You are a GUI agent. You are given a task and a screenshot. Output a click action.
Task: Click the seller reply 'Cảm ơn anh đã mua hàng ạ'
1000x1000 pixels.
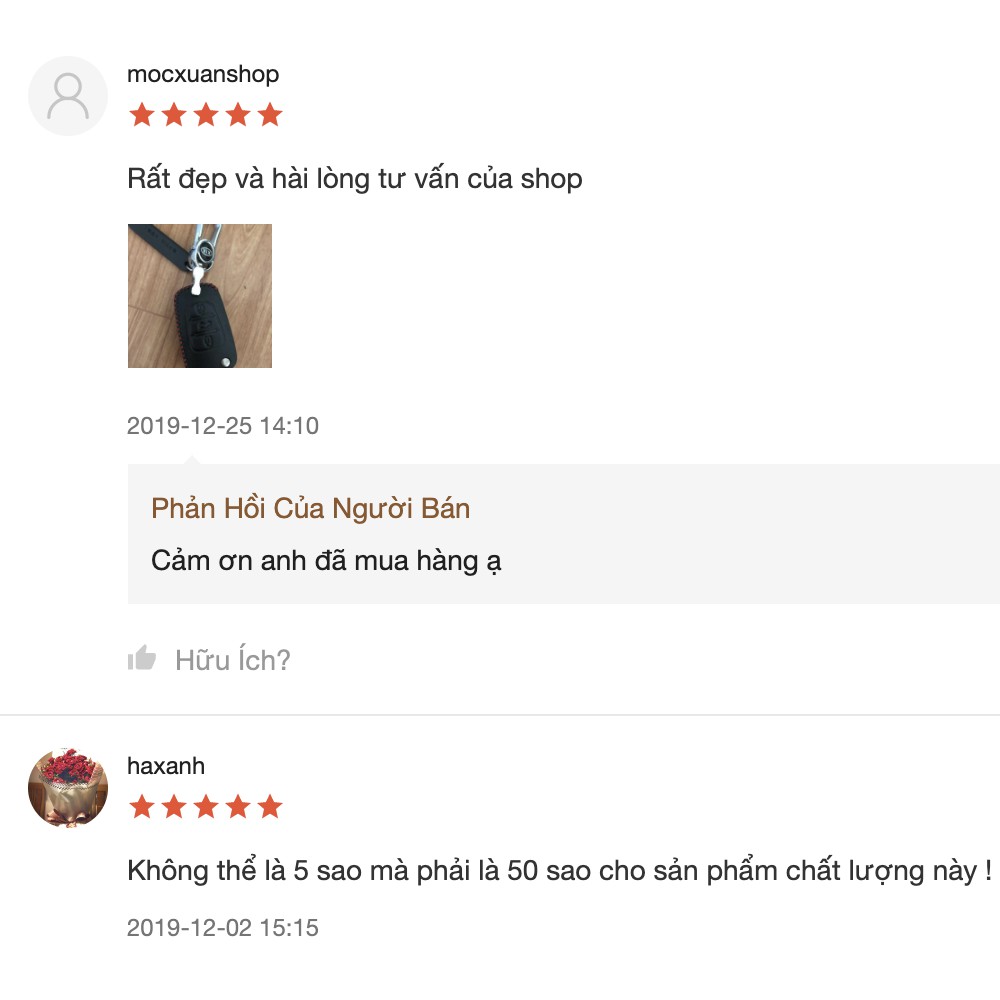(x=326, y=561)
